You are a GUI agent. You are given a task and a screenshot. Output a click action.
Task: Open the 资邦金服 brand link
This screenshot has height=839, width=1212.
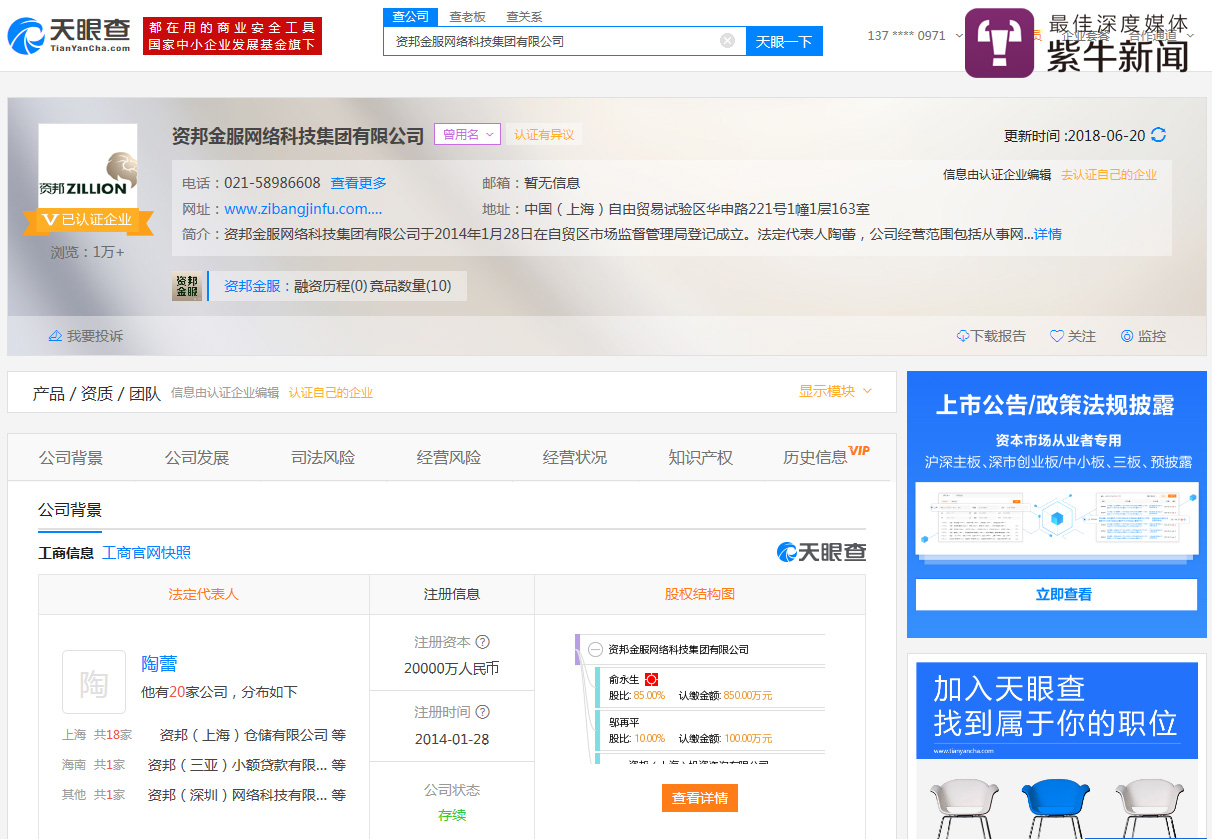pos(252,286)
